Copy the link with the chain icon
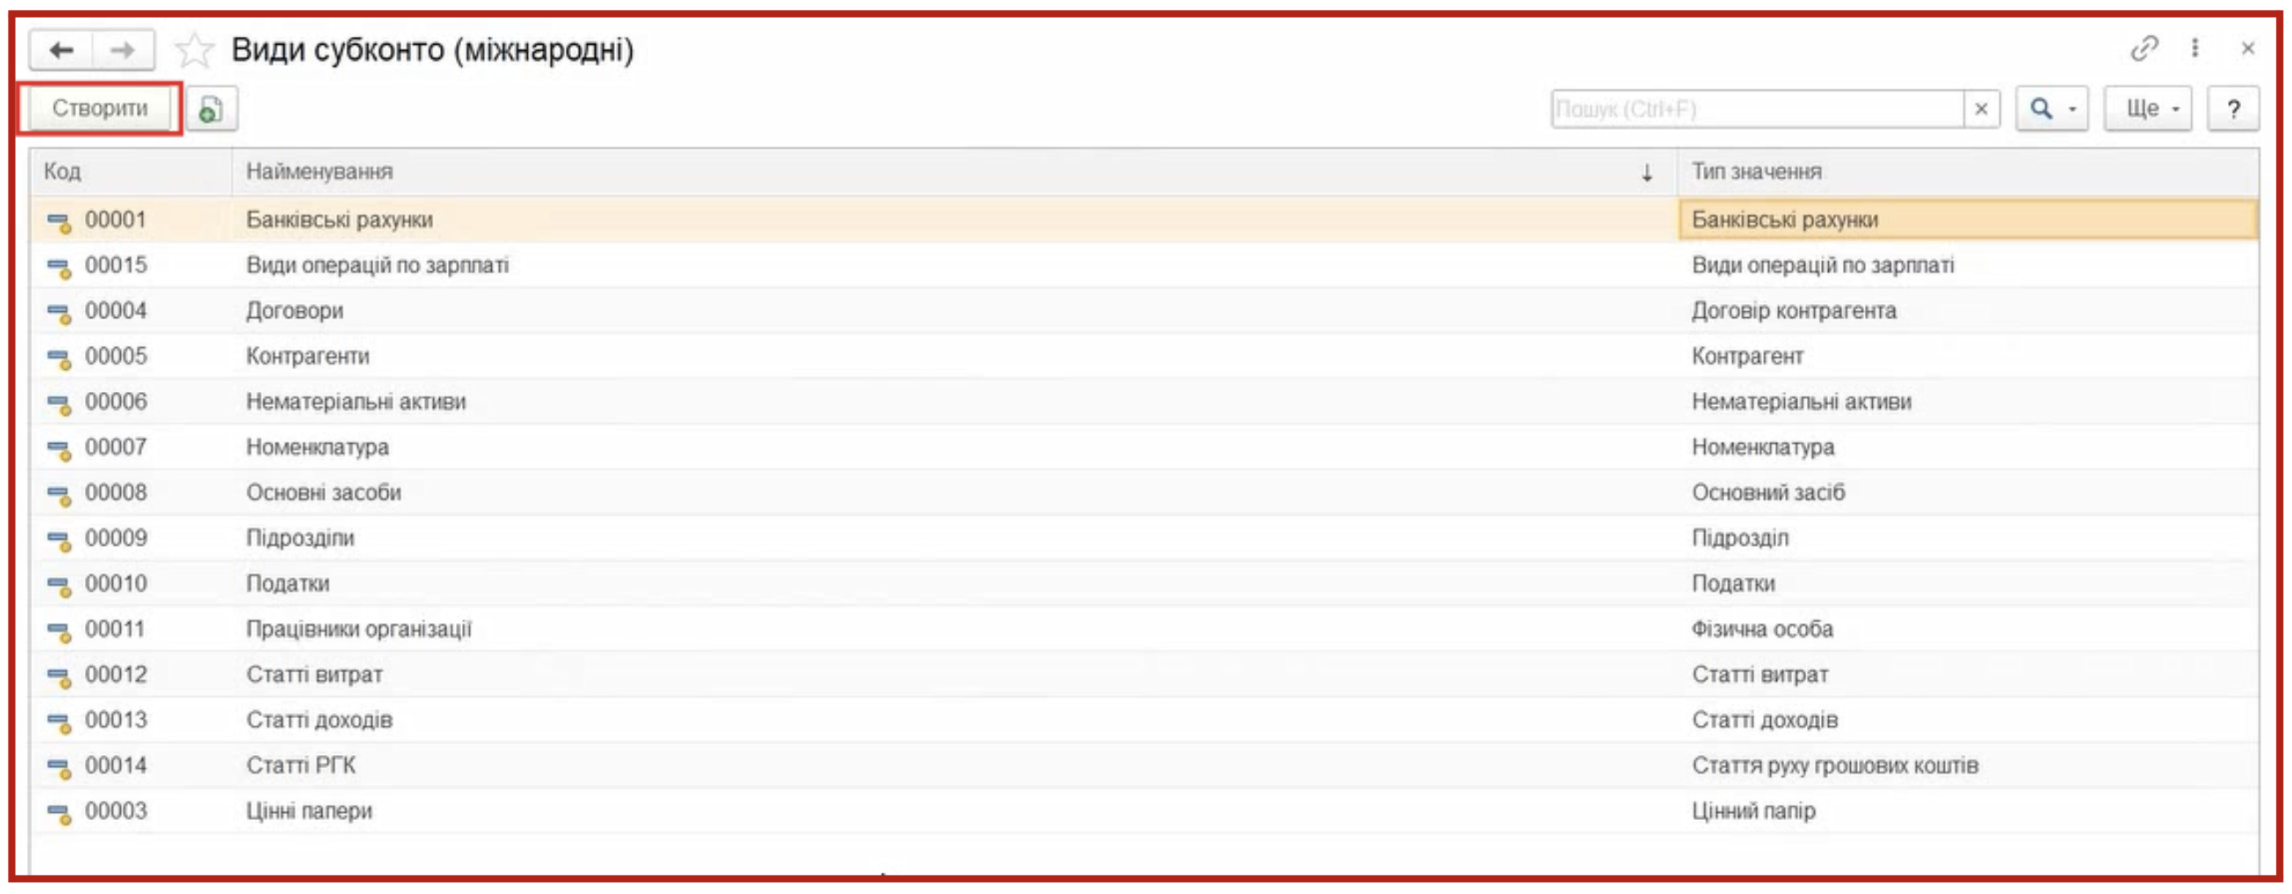 pyautogui.click(x=2143, y=48)
